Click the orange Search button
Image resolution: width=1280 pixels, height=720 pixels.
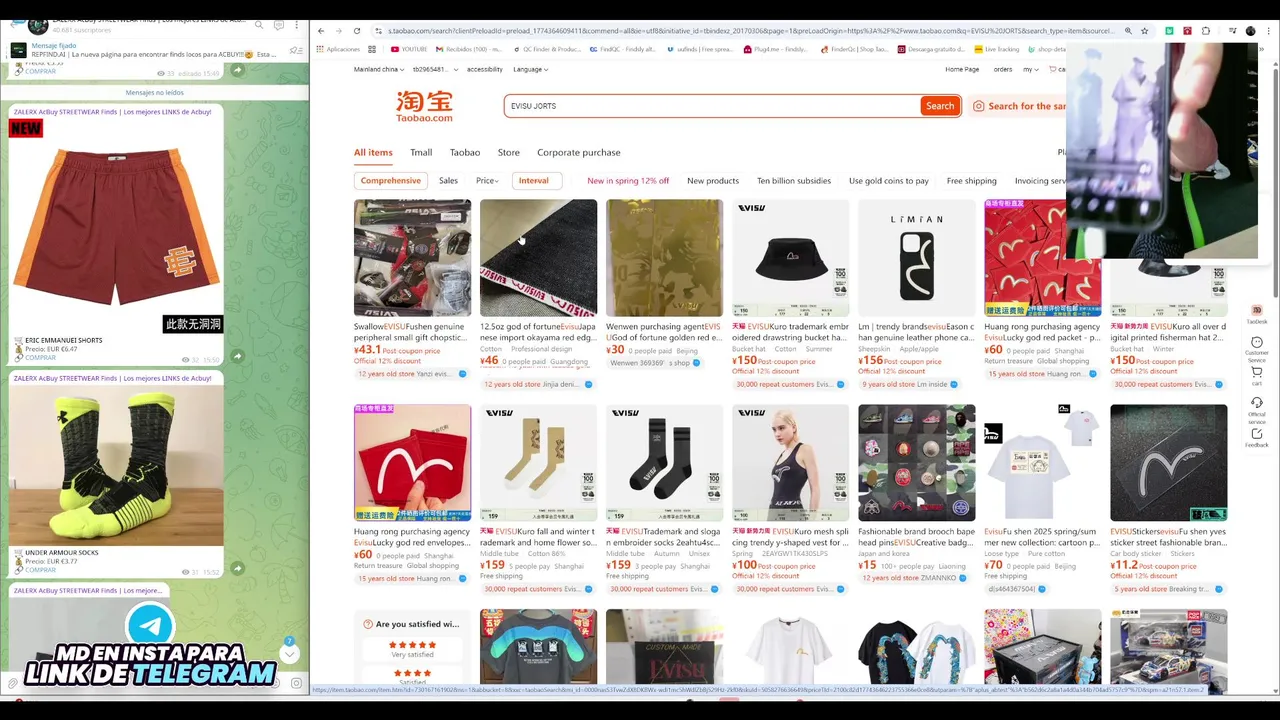pos(940,106)
